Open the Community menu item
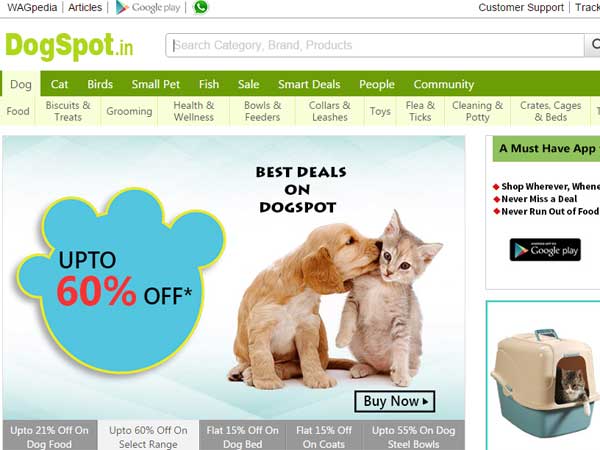Image resolution: width=600 pixels, height=450 pixels. 444,84
